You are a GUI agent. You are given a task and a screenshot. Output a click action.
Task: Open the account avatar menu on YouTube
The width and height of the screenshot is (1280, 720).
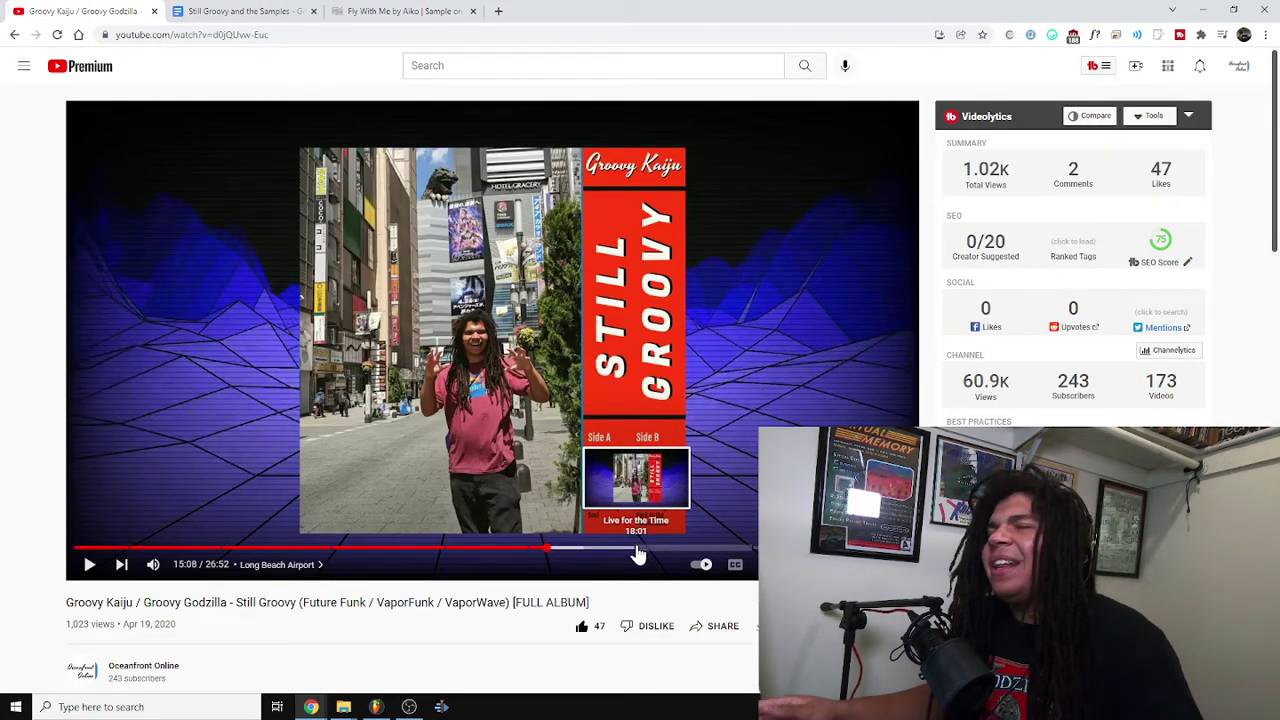(x=1239, y=66)
